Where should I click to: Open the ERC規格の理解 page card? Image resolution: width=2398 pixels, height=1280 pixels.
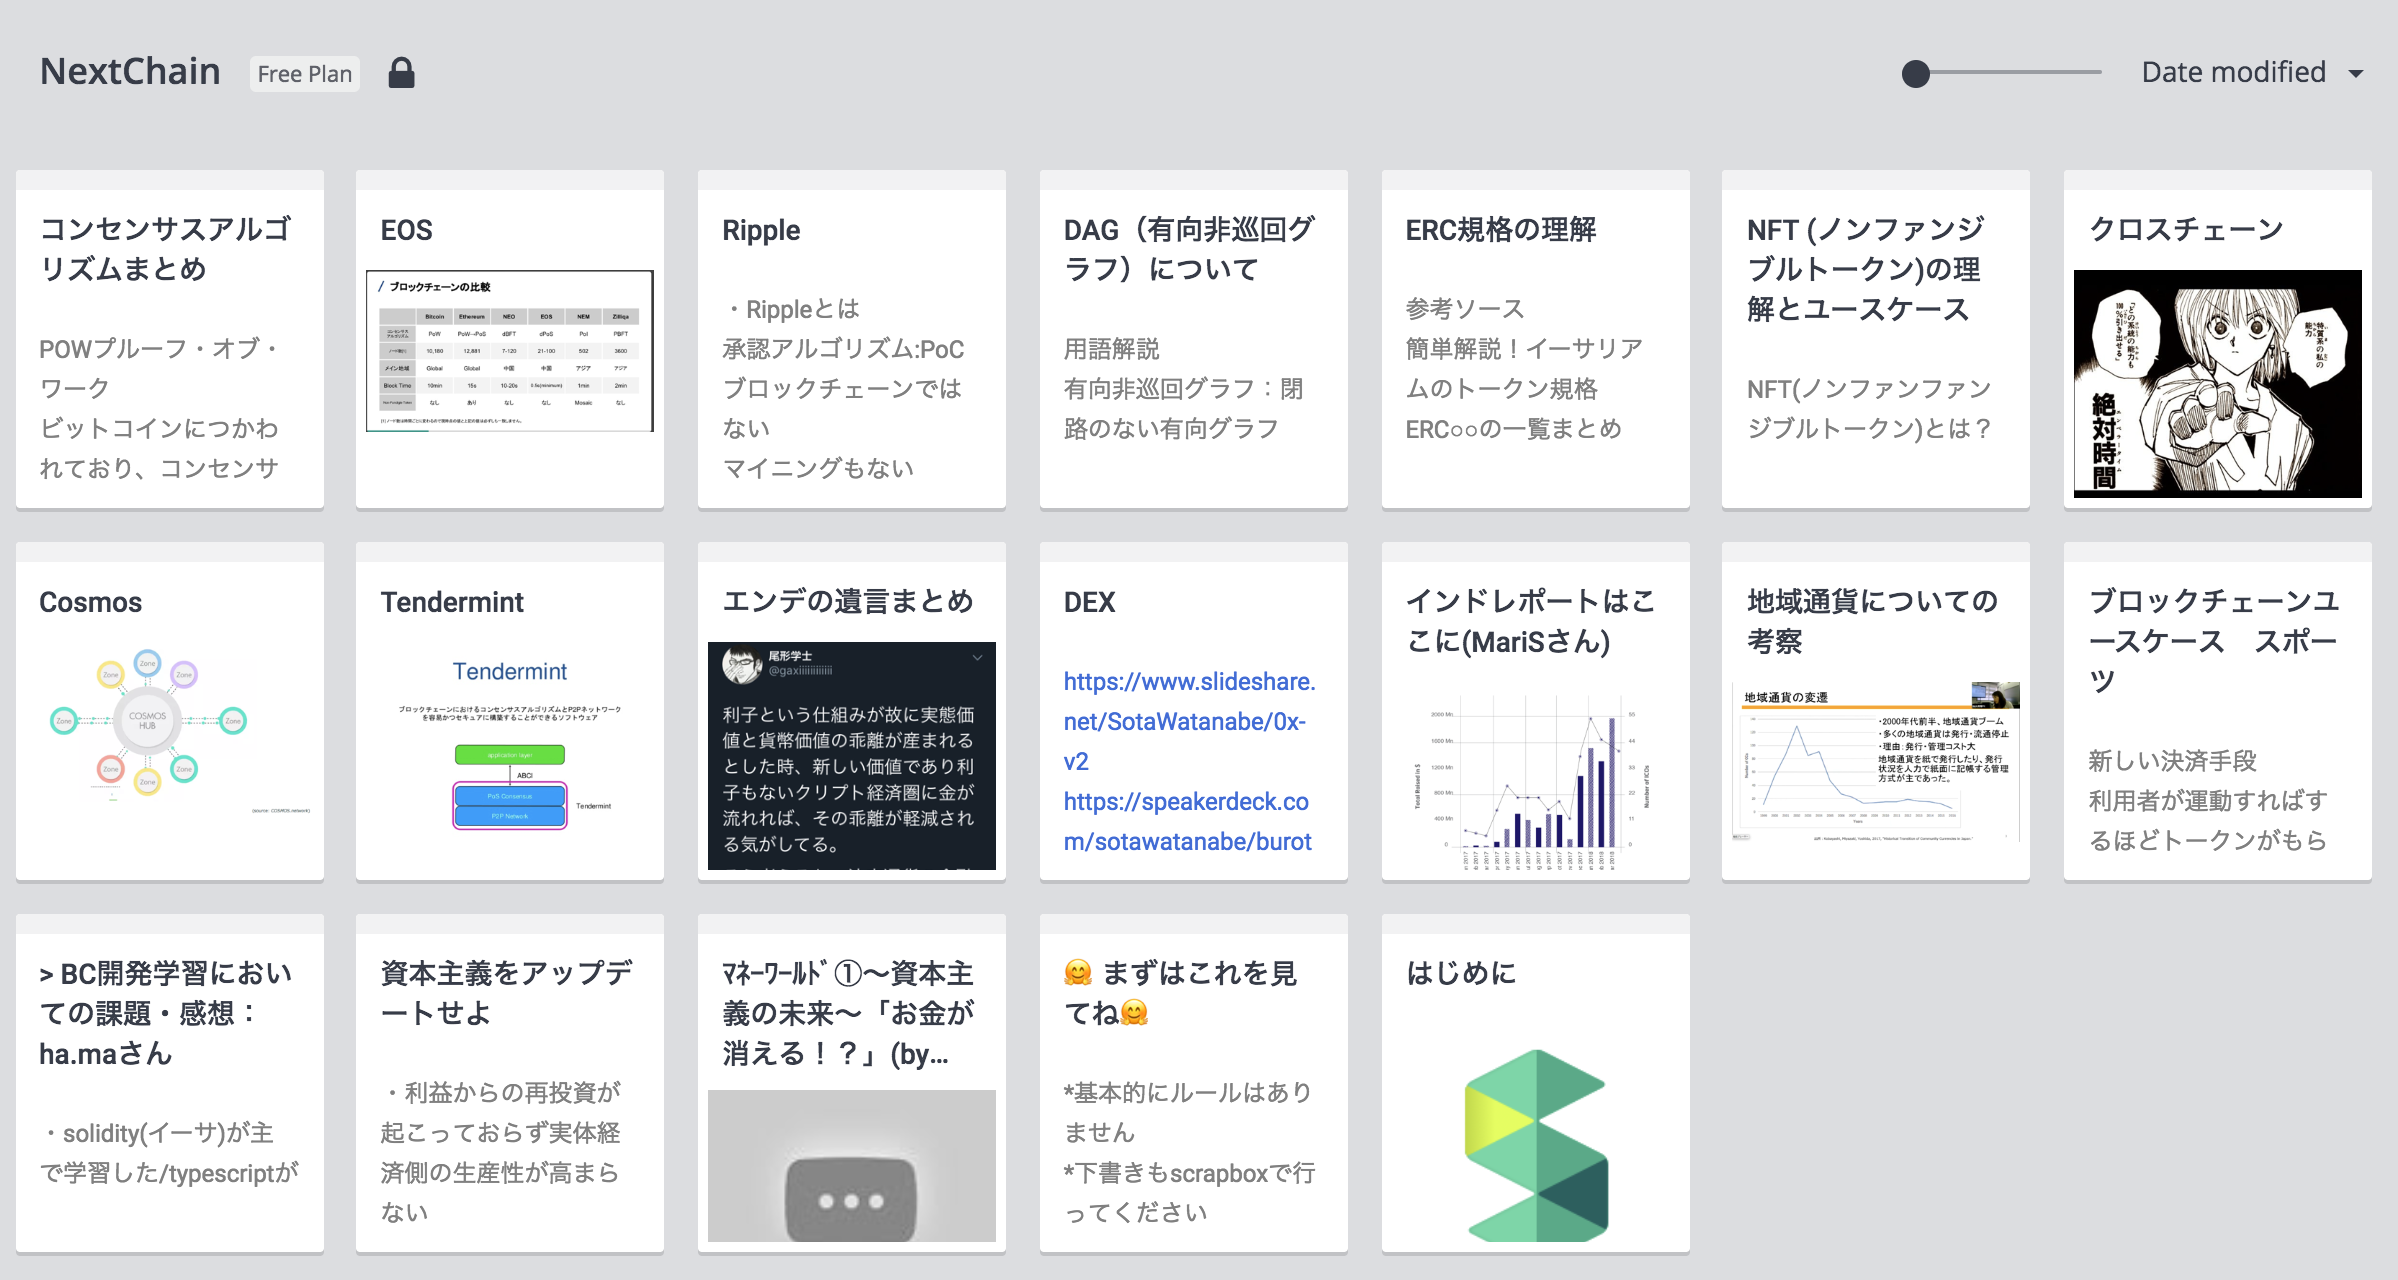click(1535, 340)
